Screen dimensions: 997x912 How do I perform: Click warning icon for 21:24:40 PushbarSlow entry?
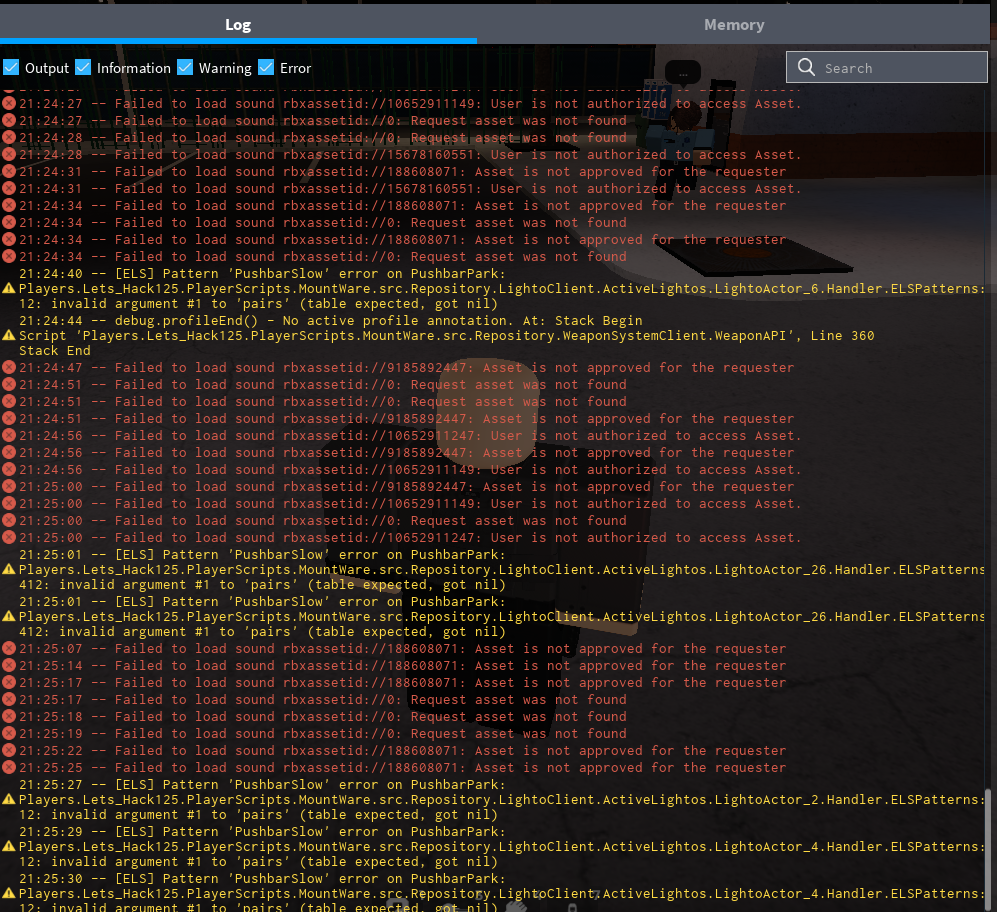pos(9,288)
